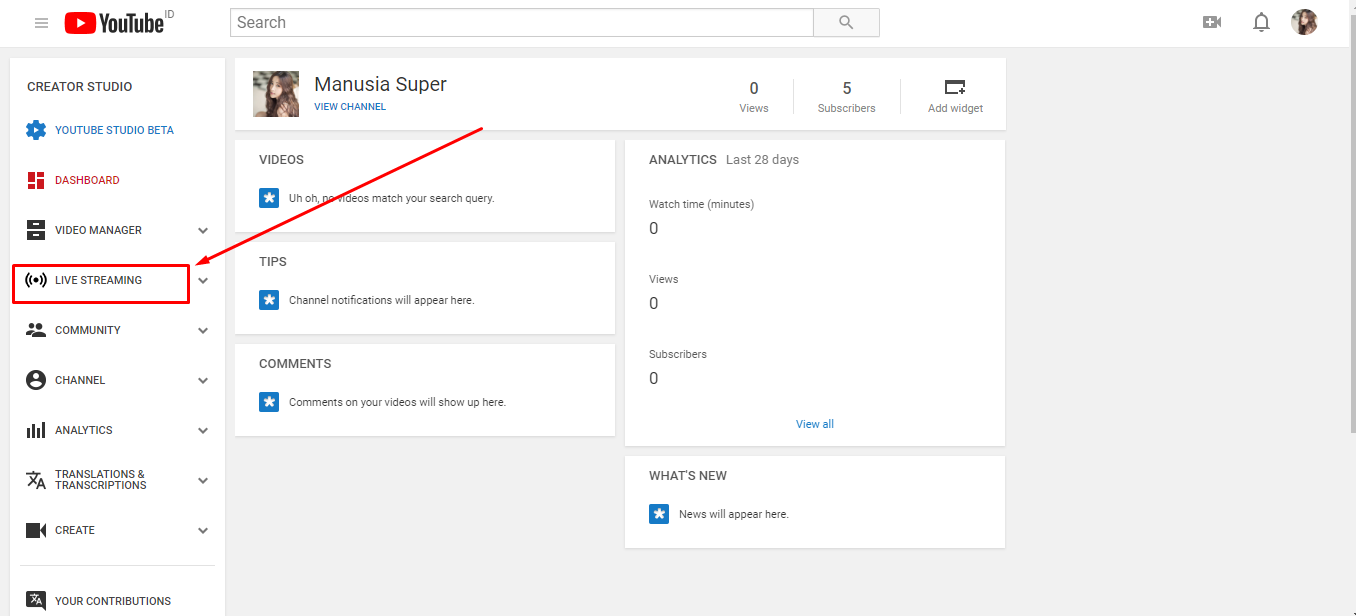Image resolution: width=1356 pixels, height=616 pixels.
Task: Expand the Create chevron
Action: (x=203, y=531)
